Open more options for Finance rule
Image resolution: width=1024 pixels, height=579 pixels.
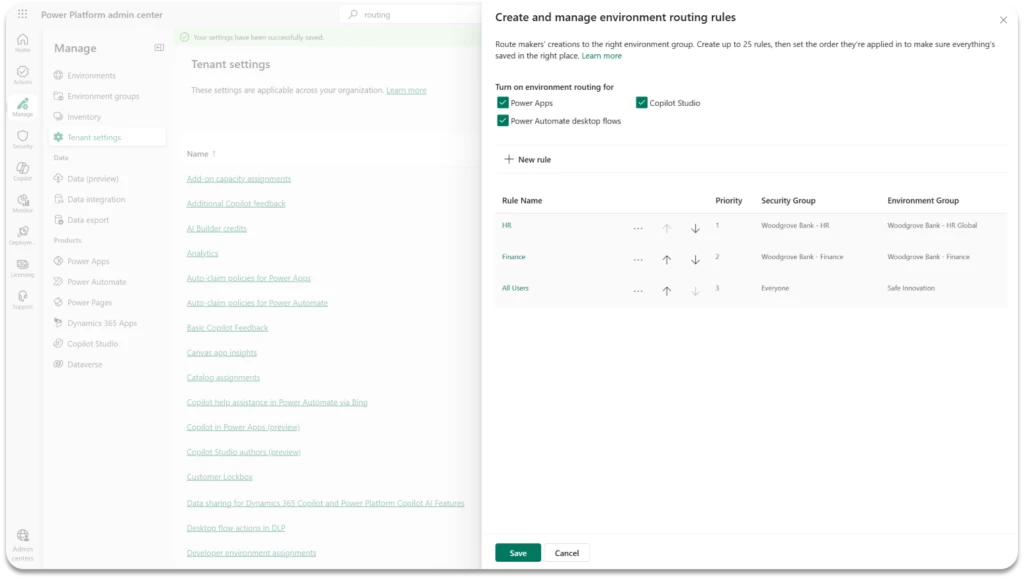click(638, 260)
